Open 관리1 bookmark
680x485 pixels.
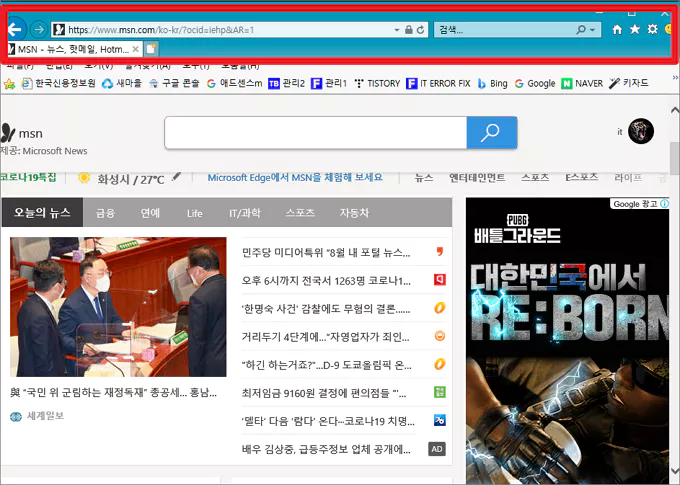pos(329,83)
